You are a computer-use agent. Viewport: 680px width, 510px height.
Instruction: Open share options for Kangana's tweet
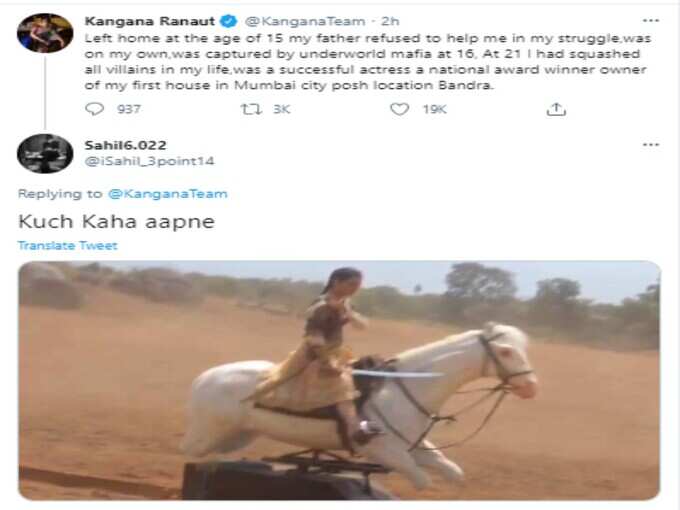[x=556, y=109]
